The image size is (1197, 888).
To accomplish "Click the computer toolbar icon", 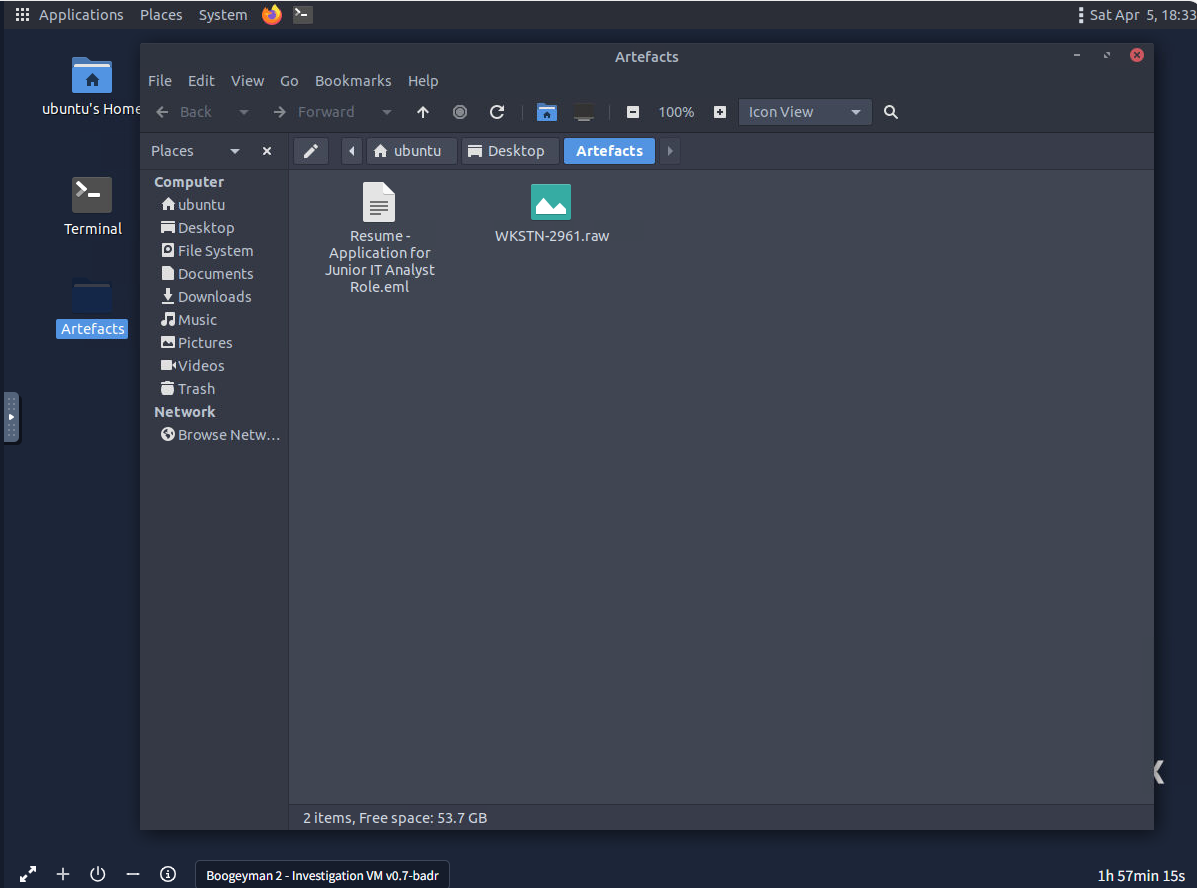I will (584, 112).
